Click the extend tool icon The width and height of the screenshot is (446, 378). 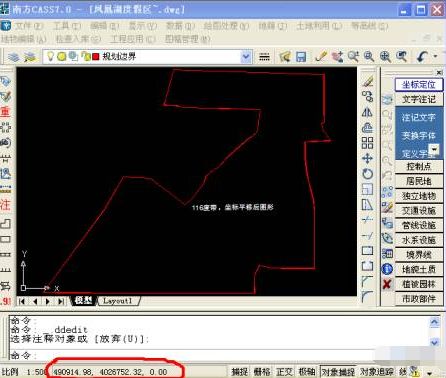pyautogui.click(x=367, y=236)
